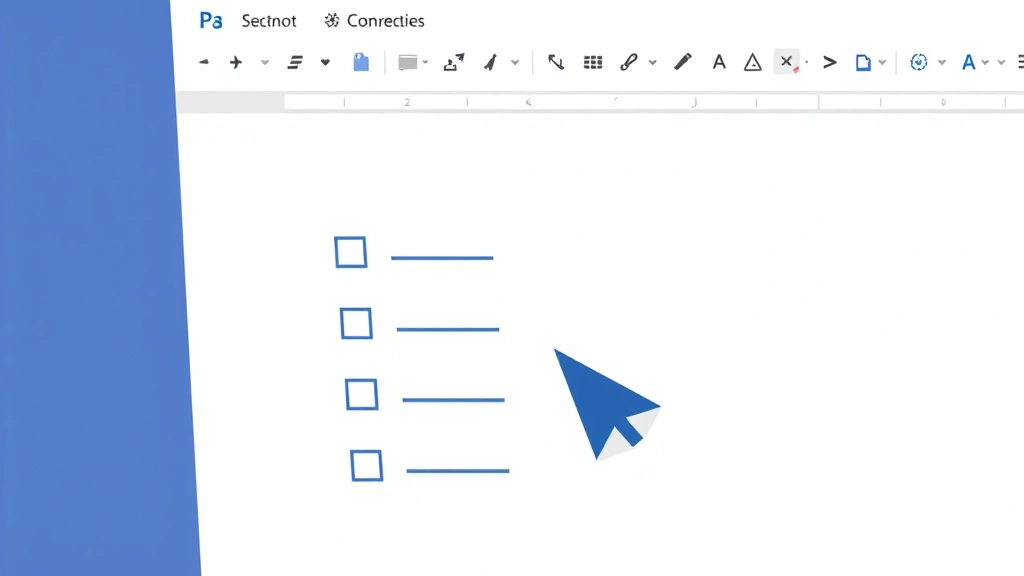
Task: Open the Sectnot menu
Action: [268, 20]
